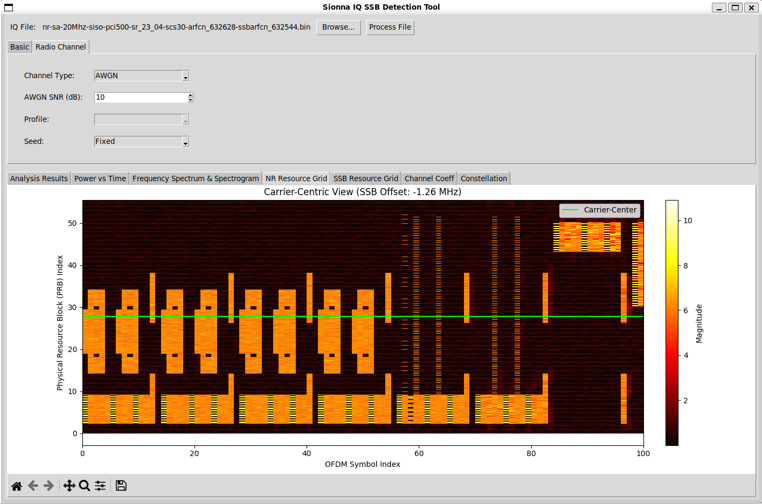Open the Seed dropdown

pos(141,142)
